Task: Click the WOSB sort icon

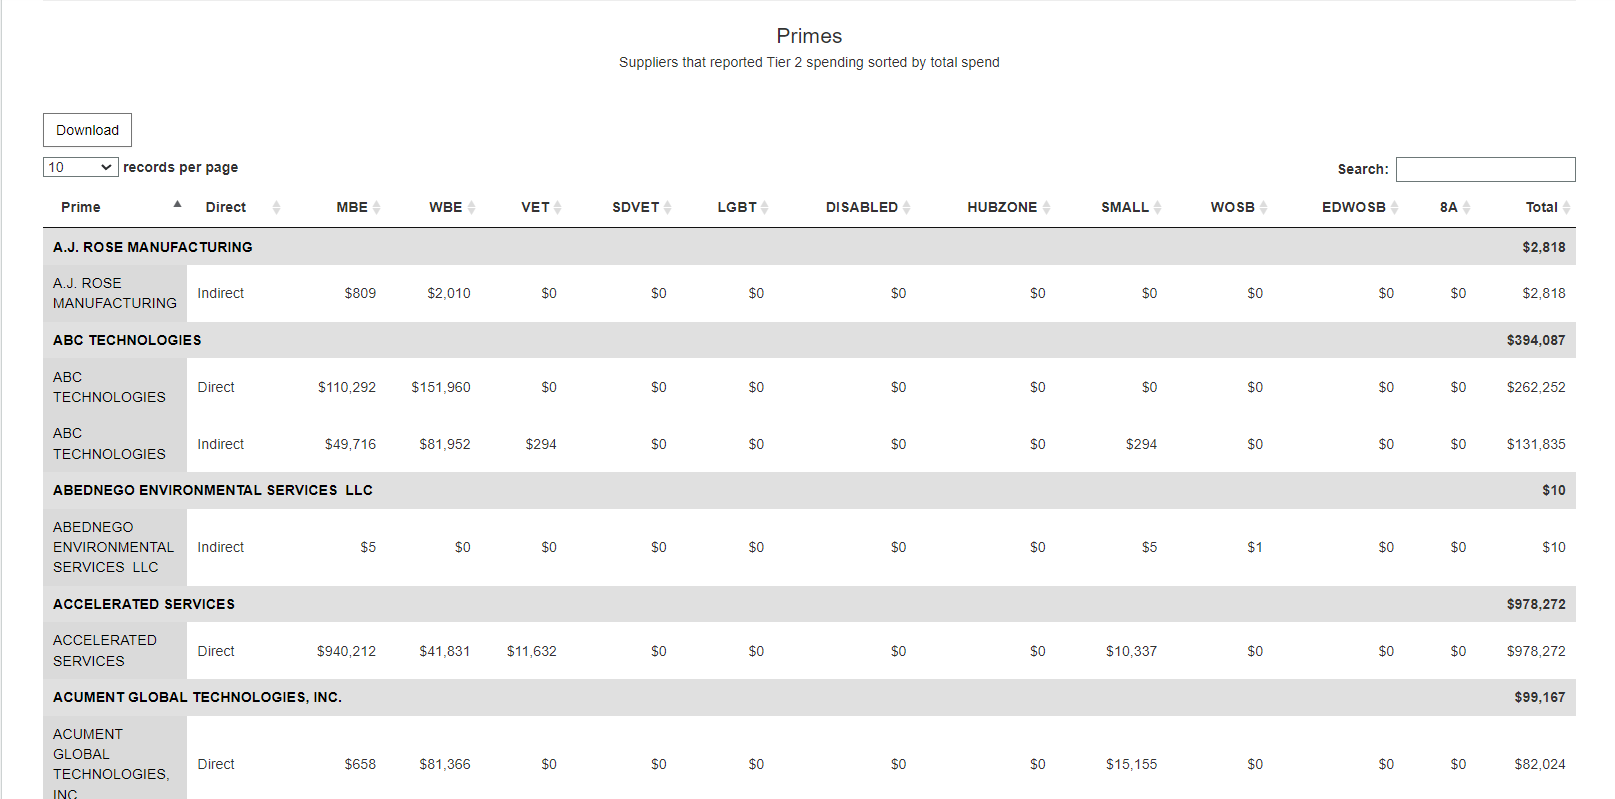Action: [1263, 207]
